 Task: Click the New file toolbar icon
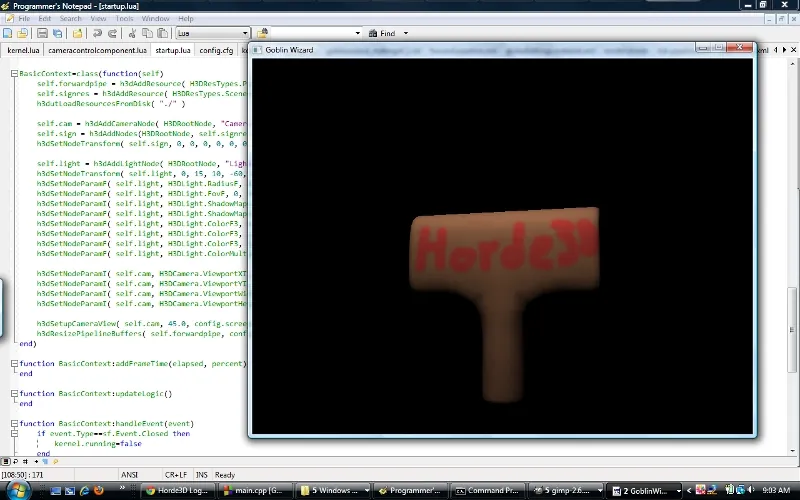8,33
